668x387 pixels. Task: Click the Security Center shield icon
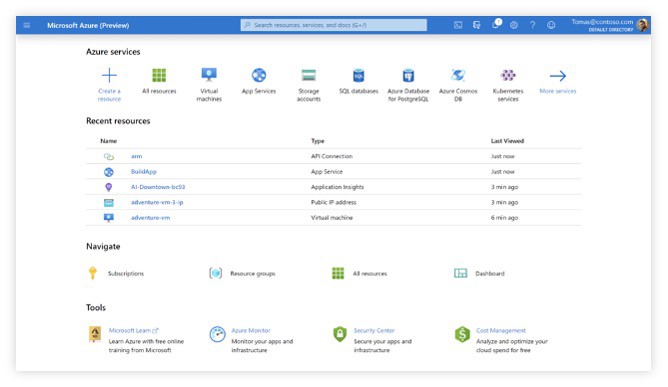click(340, 334)
